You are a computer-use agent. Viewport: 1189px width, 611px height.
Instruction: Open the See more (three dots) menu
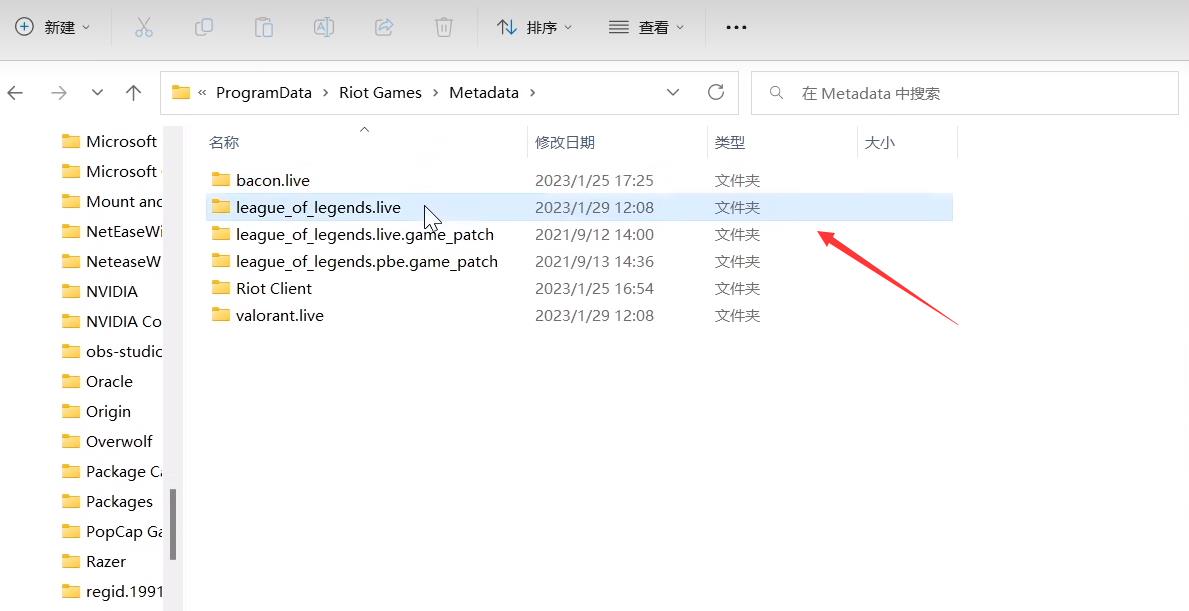pos(736,27)
